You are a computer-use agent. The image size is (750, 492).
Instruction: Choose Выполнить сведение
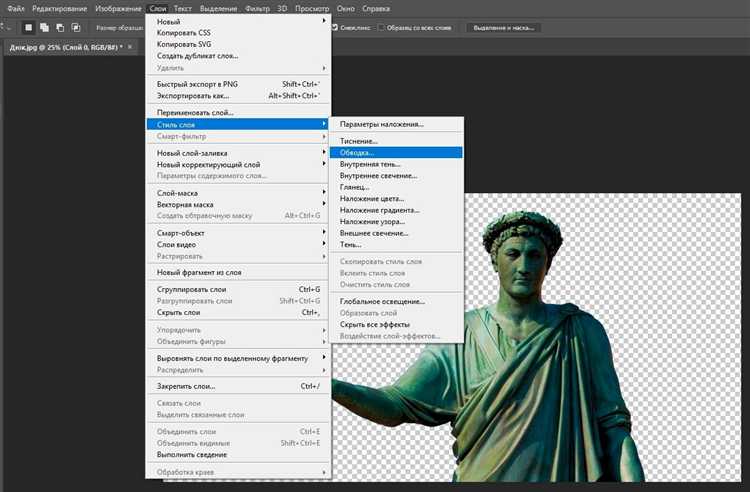click(238, 455)
